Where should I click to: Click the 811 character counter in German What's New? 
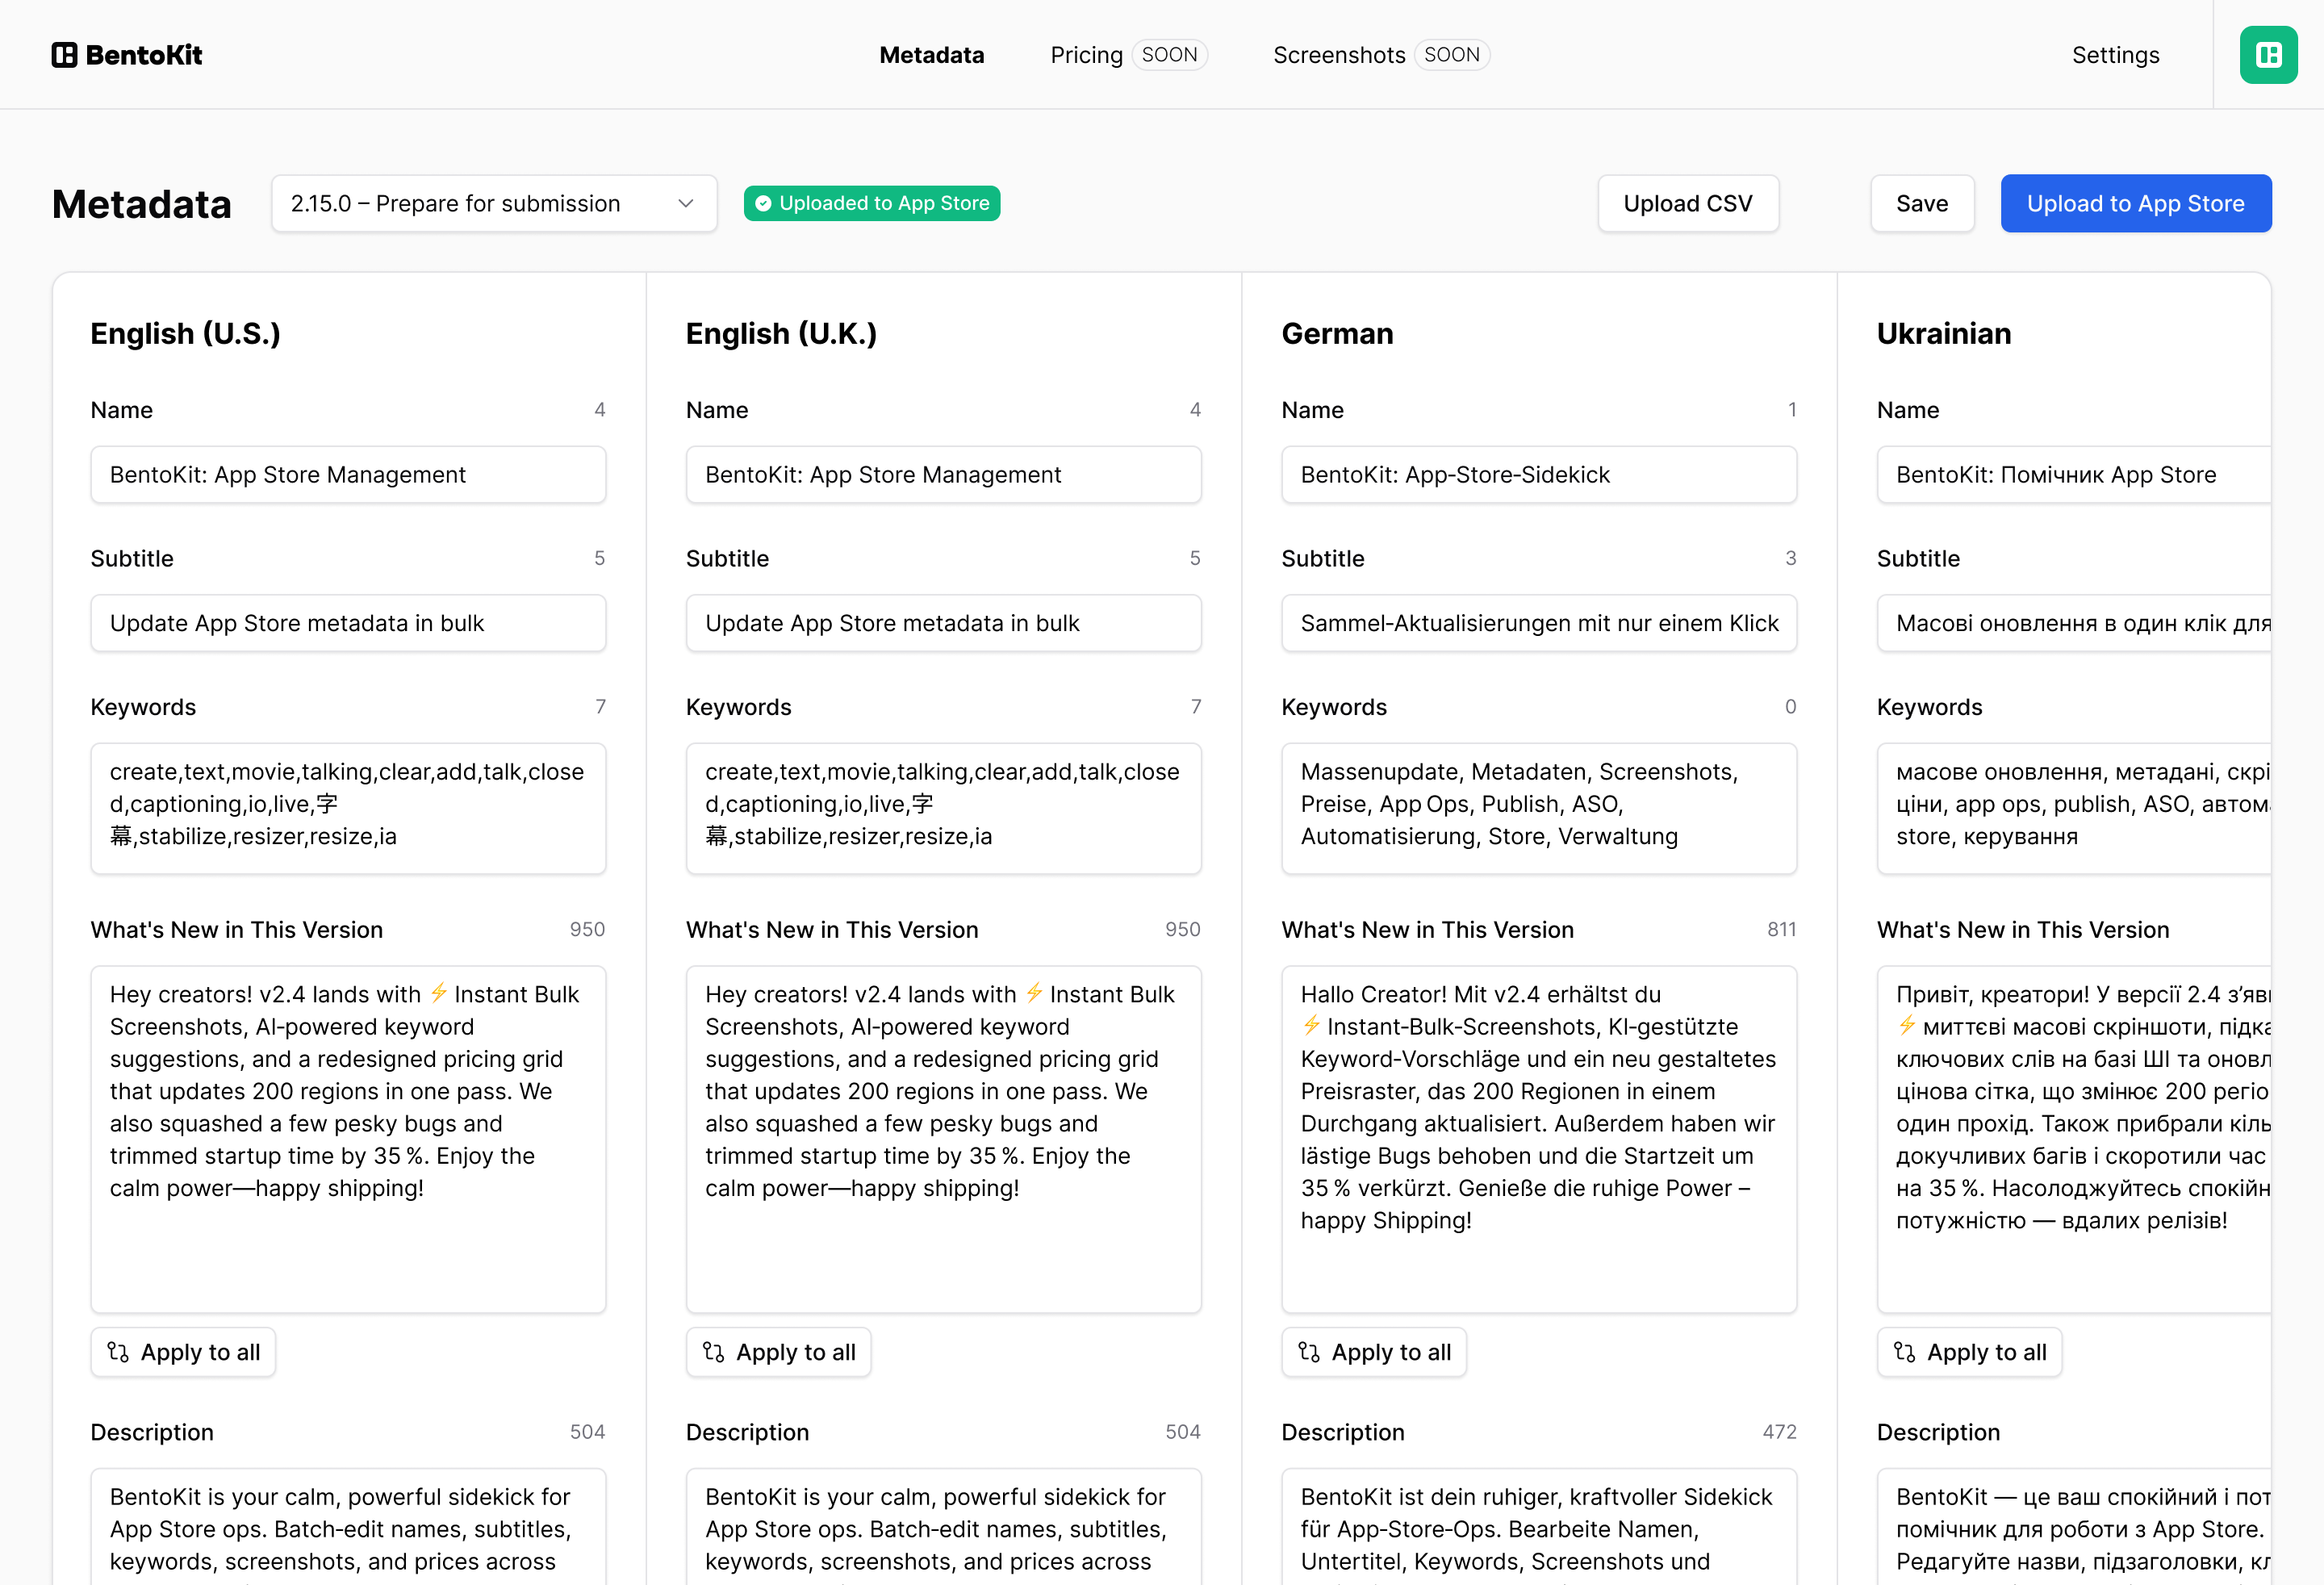pyautogui.click(x=1781, y=930)
